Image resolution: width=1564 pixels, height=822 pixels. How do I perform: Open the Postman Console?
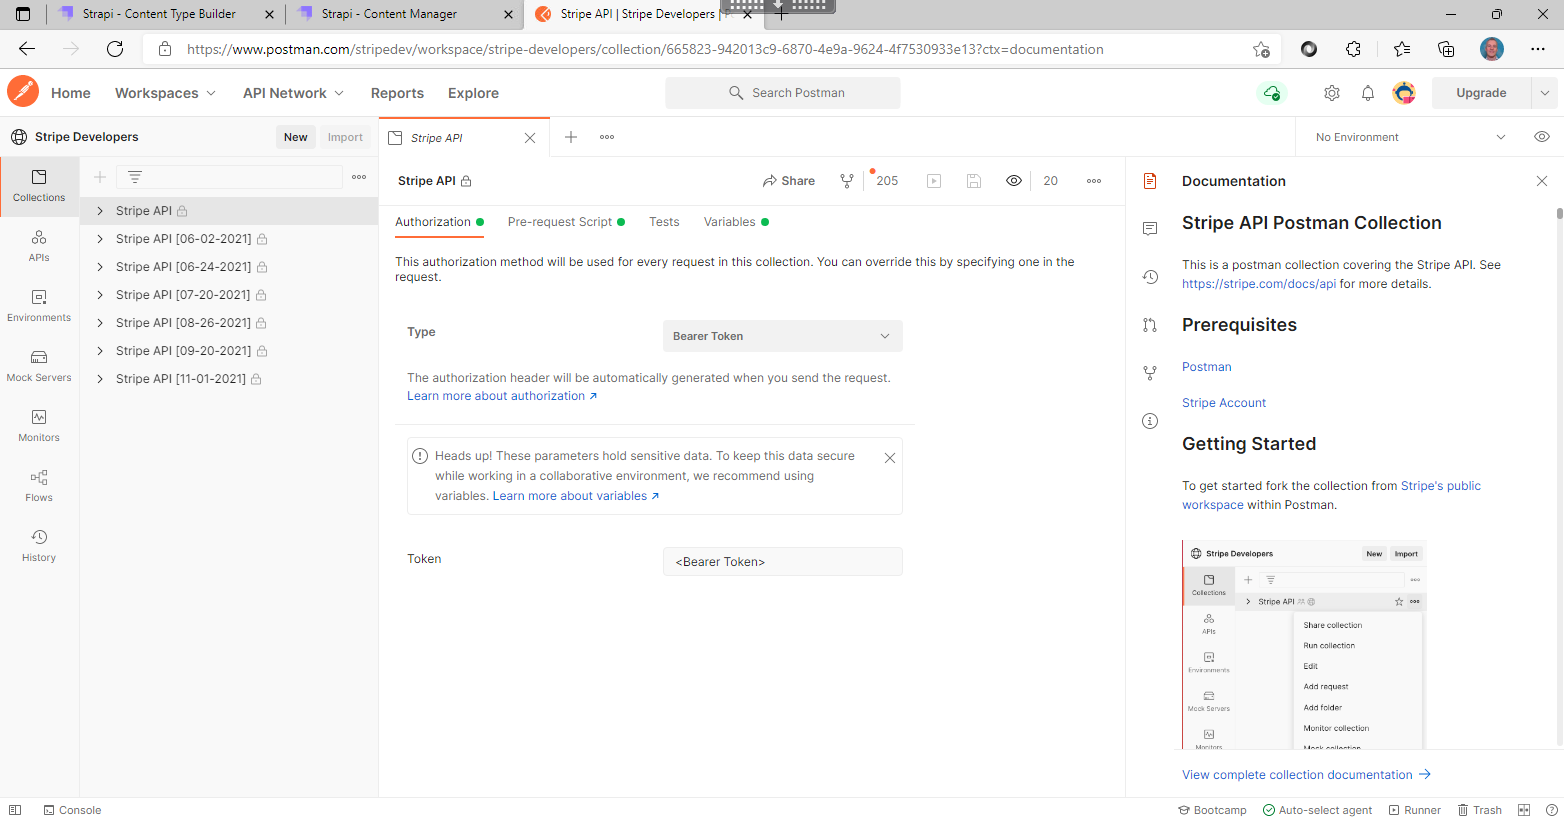click(72, 810)
